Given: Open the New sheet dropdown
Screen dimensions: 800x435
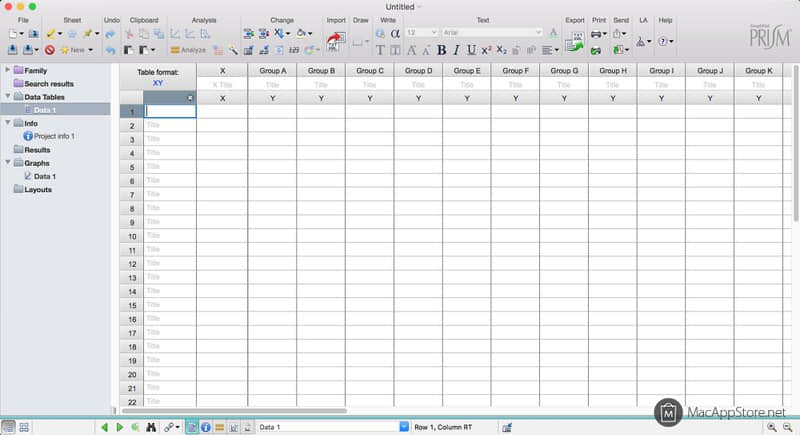Looking at the screenshot, I should point(79,50).
